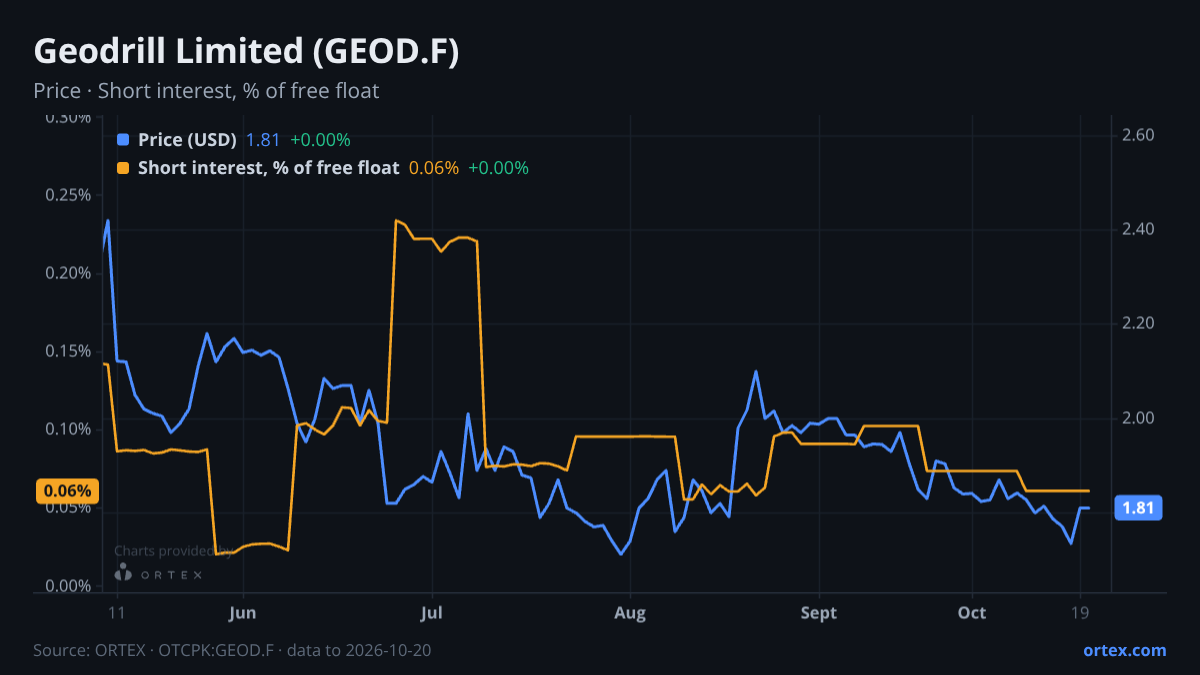
Task: Click the green +0.00% next to Price
Action: [x=320, y=140]
